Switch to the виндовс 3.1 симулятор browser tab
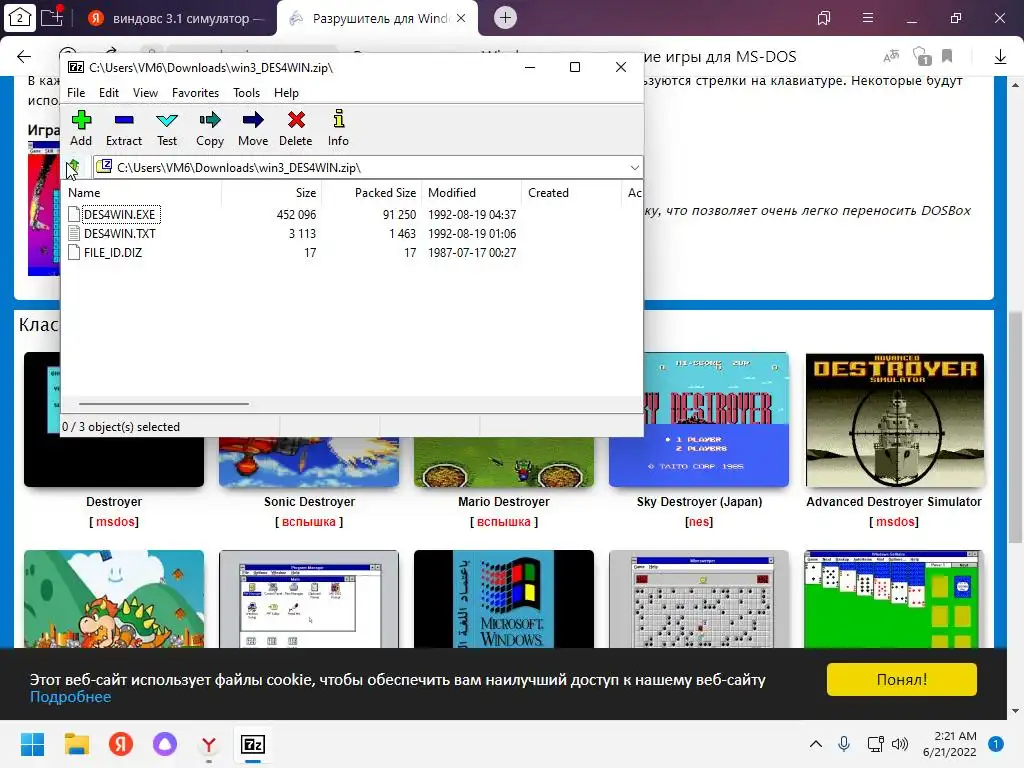 point(176,18)
